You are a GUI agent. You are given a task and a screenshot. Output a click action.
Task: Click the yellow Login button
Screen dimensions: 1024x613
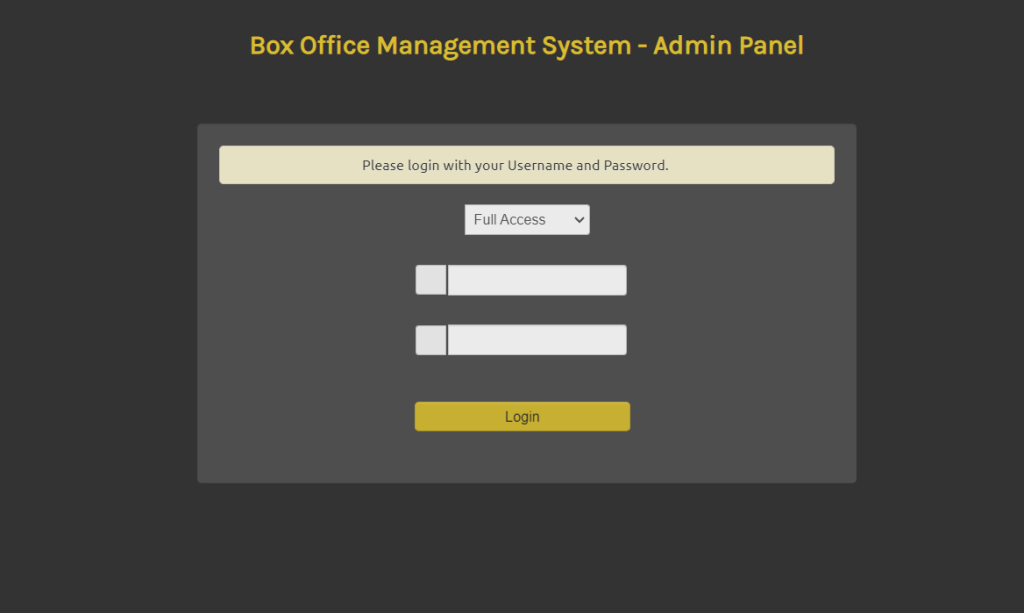pyautogui.click(x=522, y=417)
